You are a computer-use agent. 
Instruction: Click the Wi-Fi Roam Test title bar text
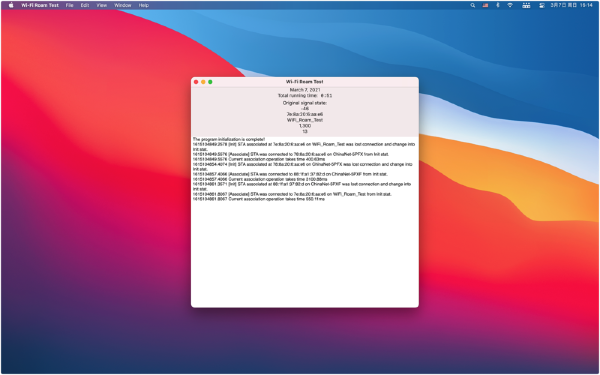(305, 82)
